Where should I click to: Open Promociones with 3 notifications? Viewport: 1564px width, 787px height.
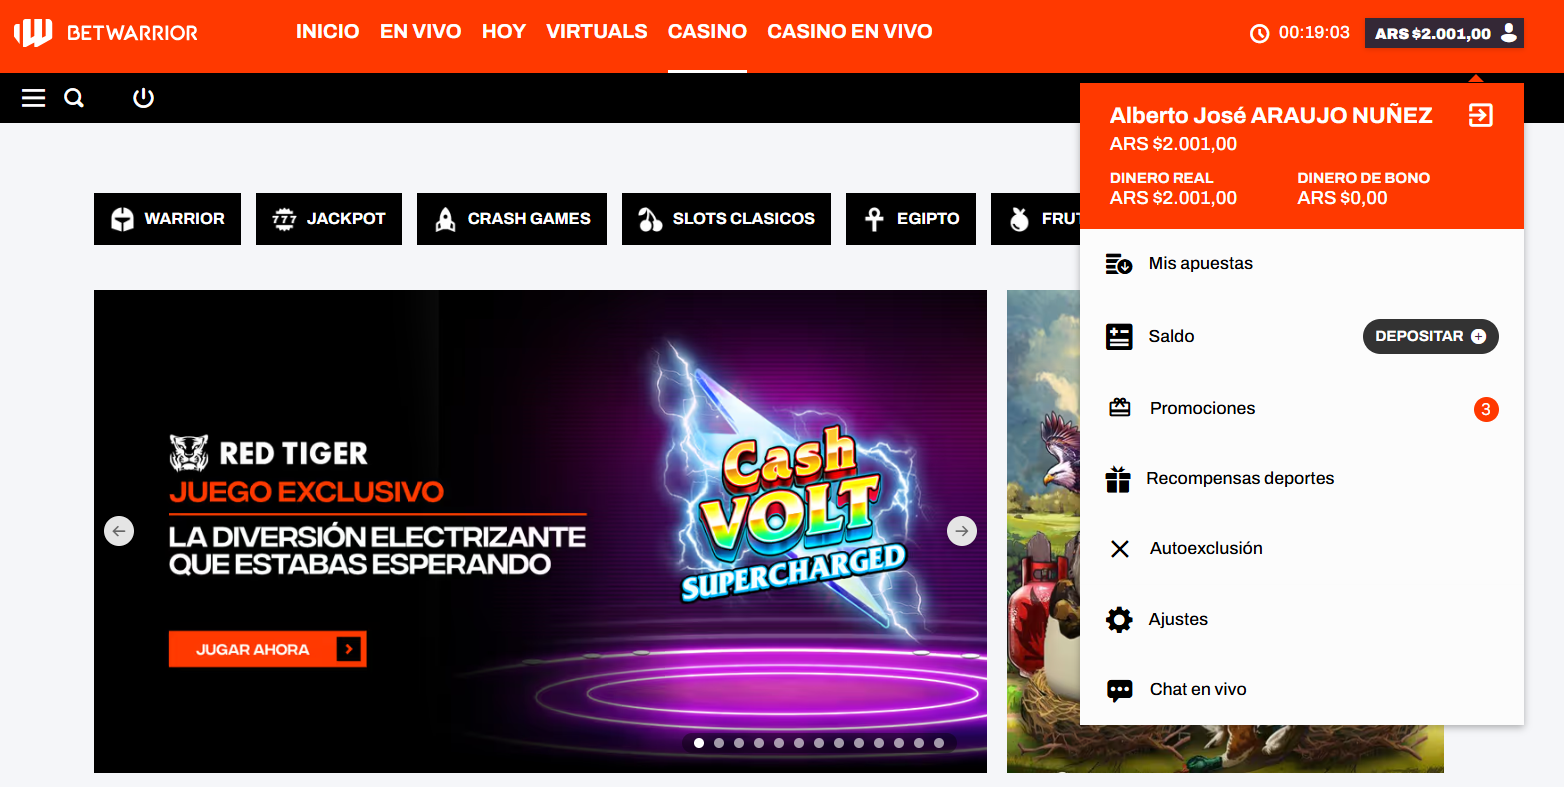tap(1302, 409)
